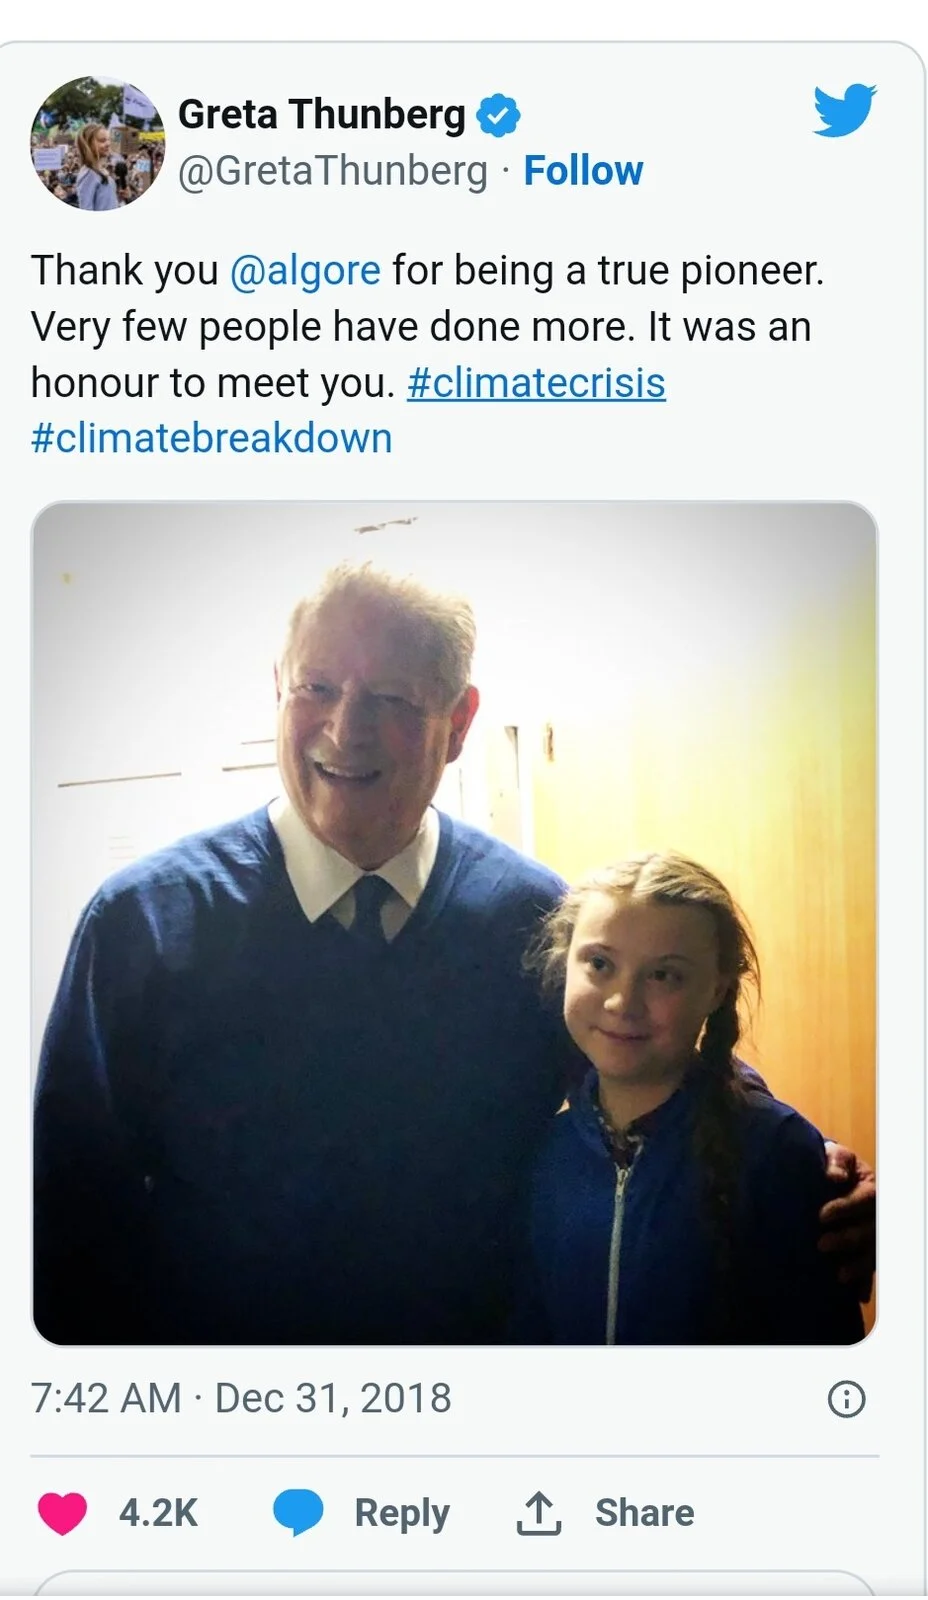Follow Greta Thunberg's account
The width and height of the screenshot is (928, 1600).
coord(583,171)
